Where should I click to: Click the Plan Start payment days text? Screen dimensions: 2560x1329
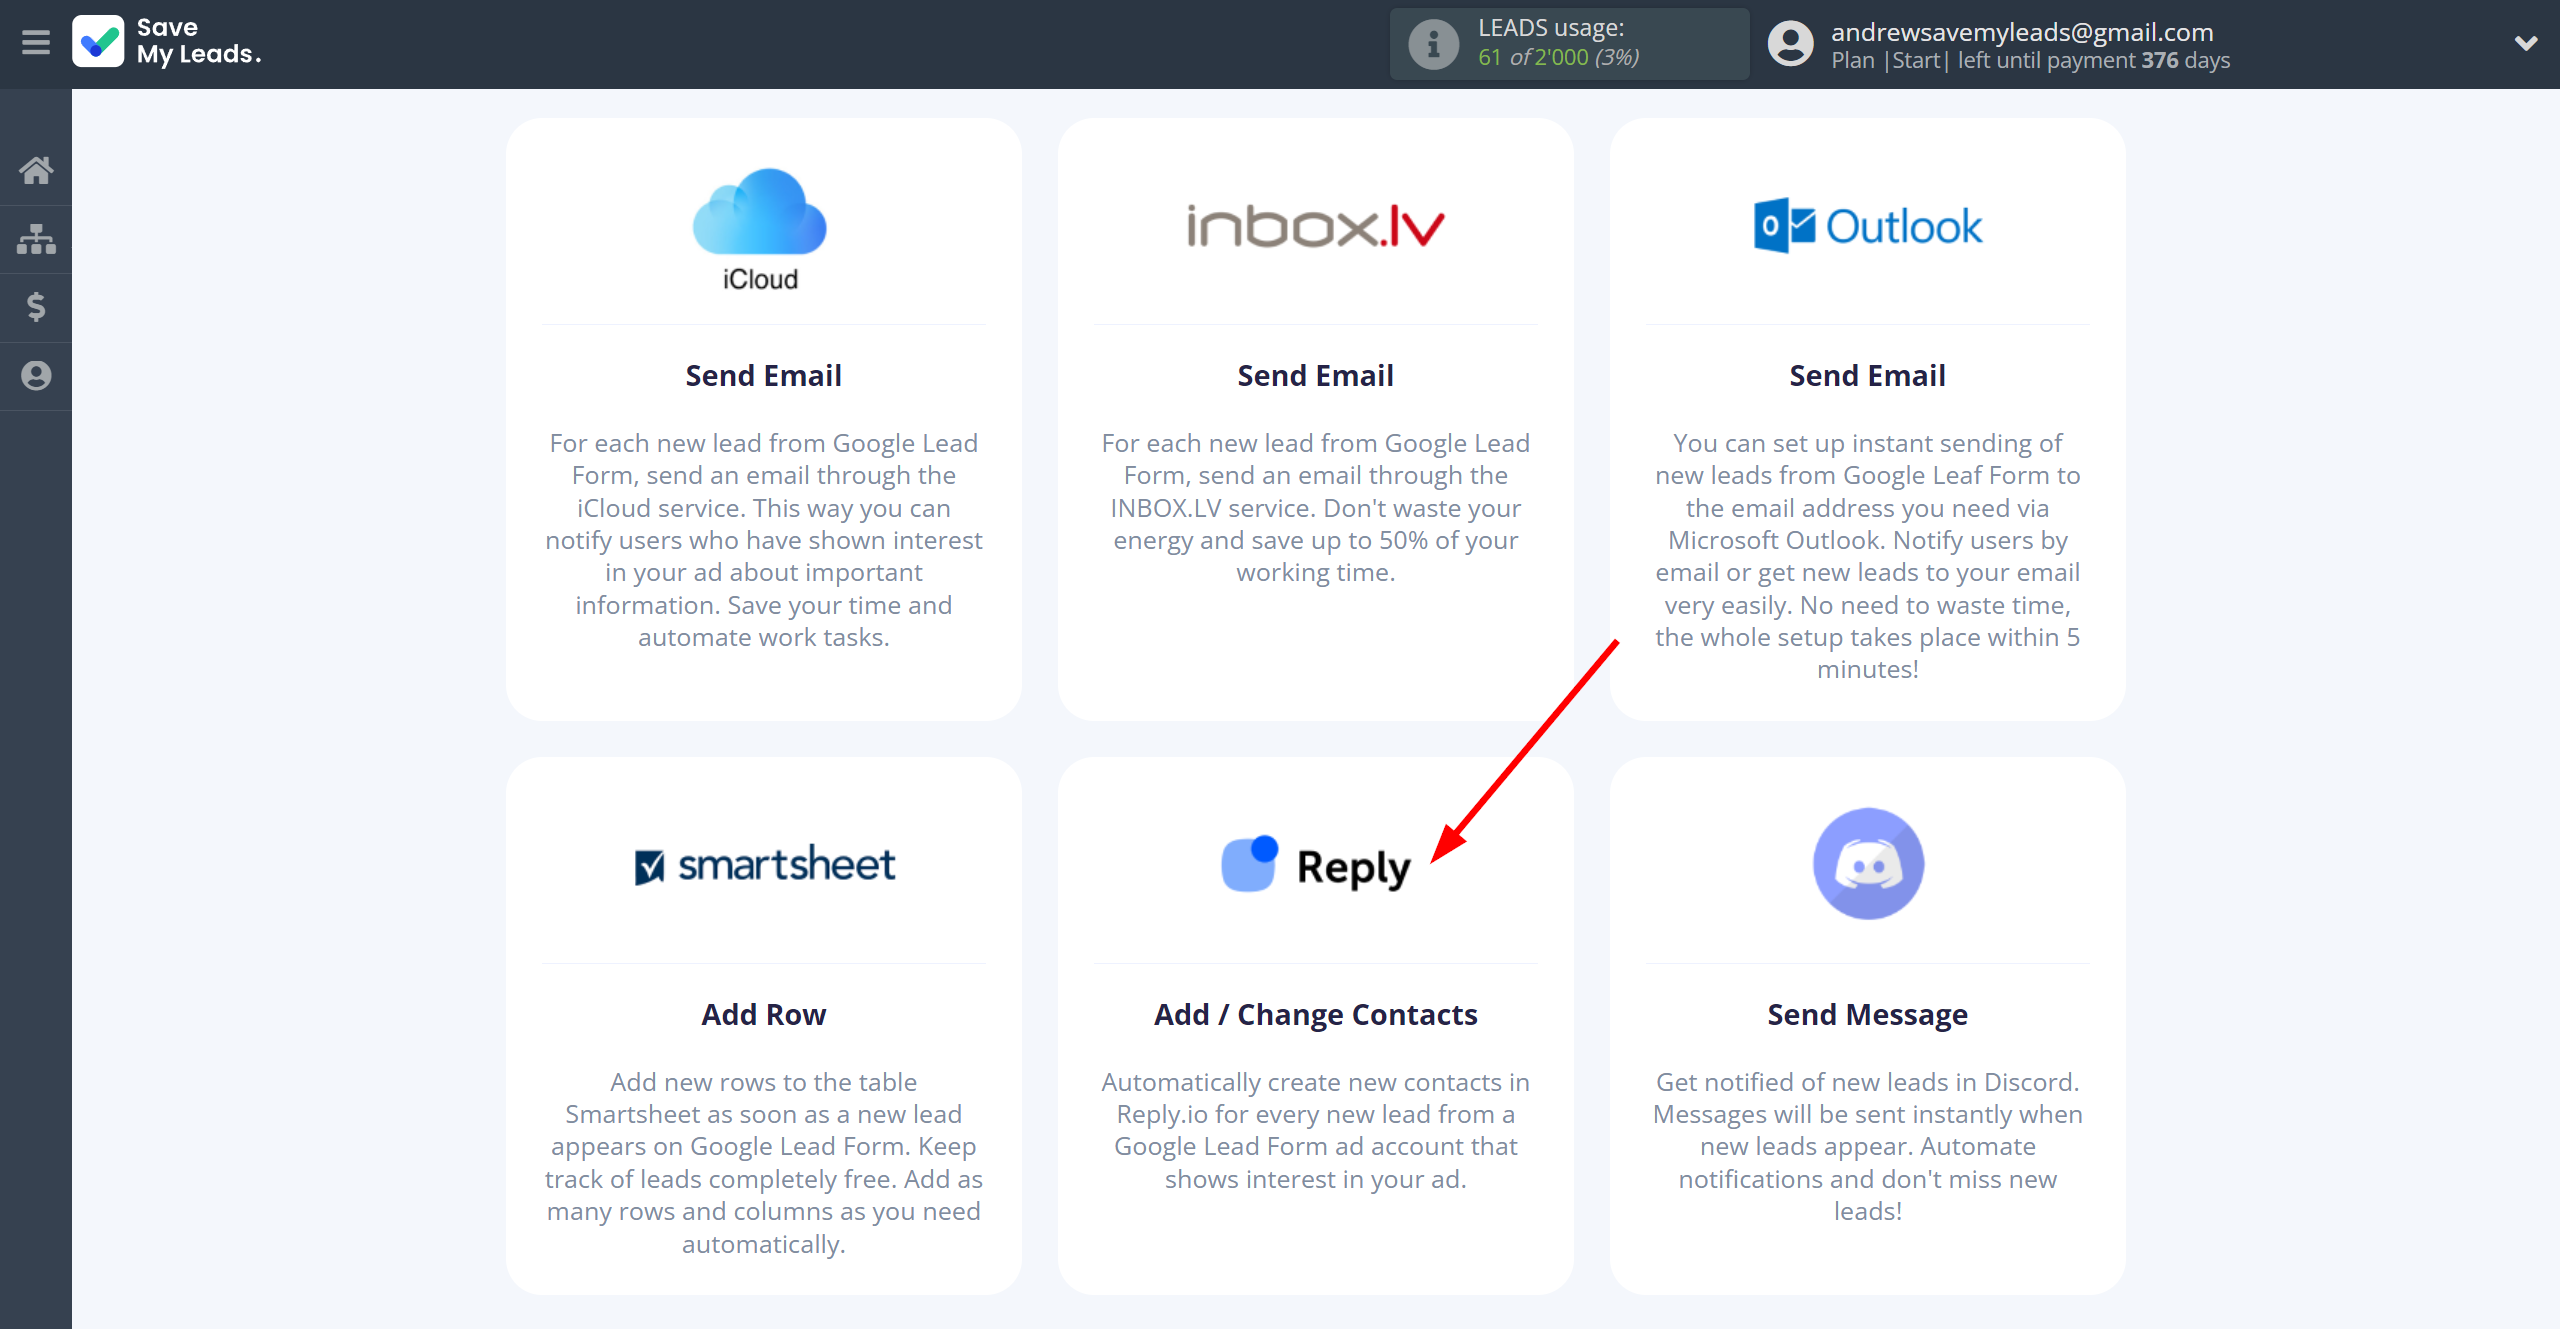(x=2030, y=60)
